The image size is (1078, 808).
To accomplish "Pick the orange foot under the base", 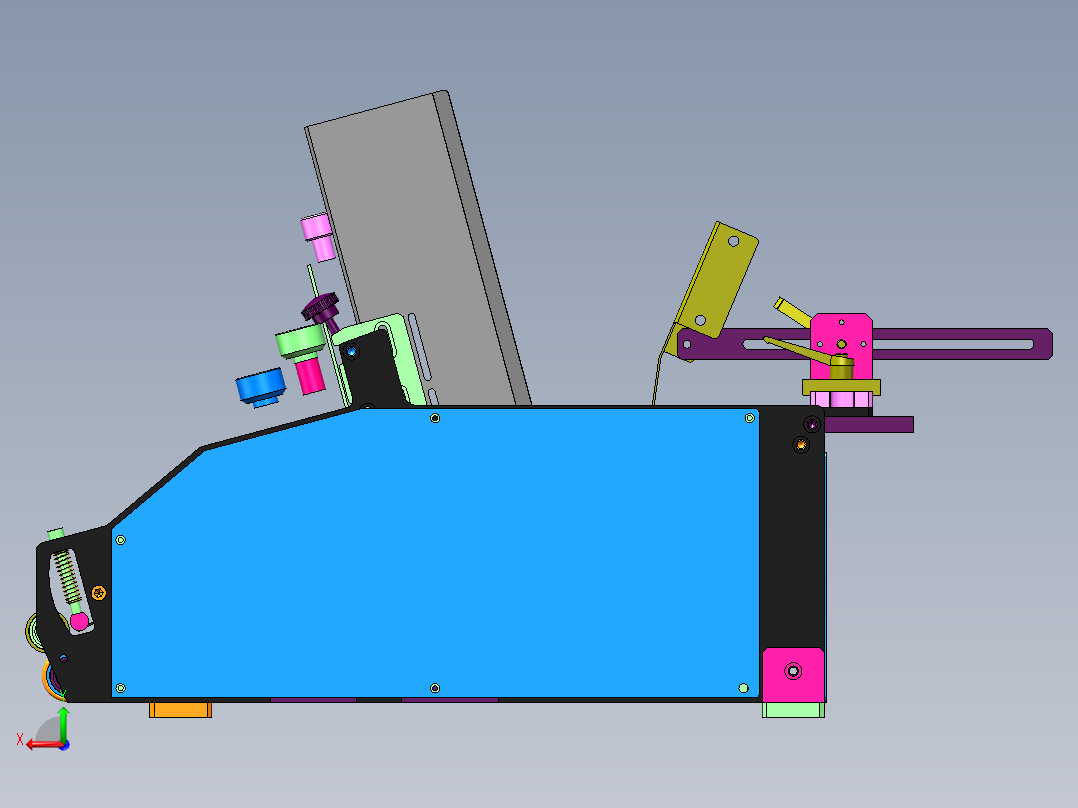I will (x=180, y=710).
